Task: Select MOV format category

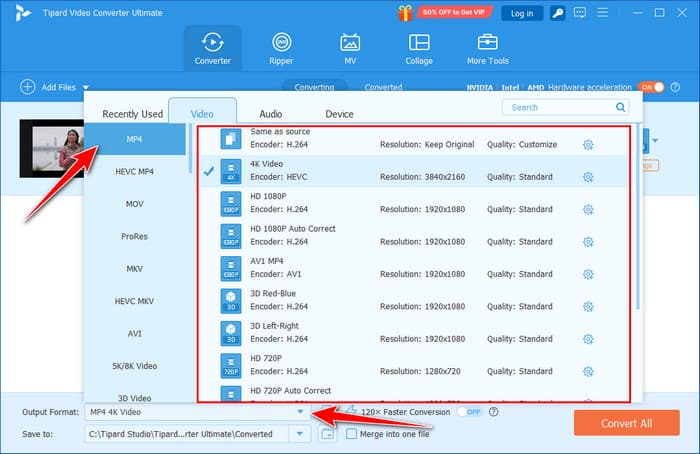Action: click(134, 204)
